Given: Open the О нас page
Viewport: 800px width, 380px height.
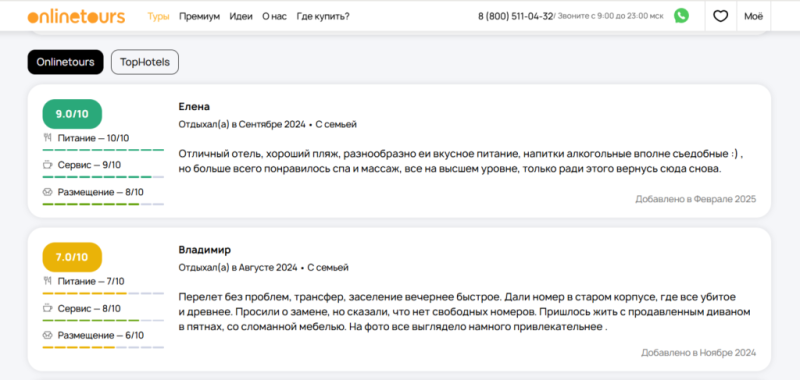Looking at the screenshot, I should [x=274, y=16].
